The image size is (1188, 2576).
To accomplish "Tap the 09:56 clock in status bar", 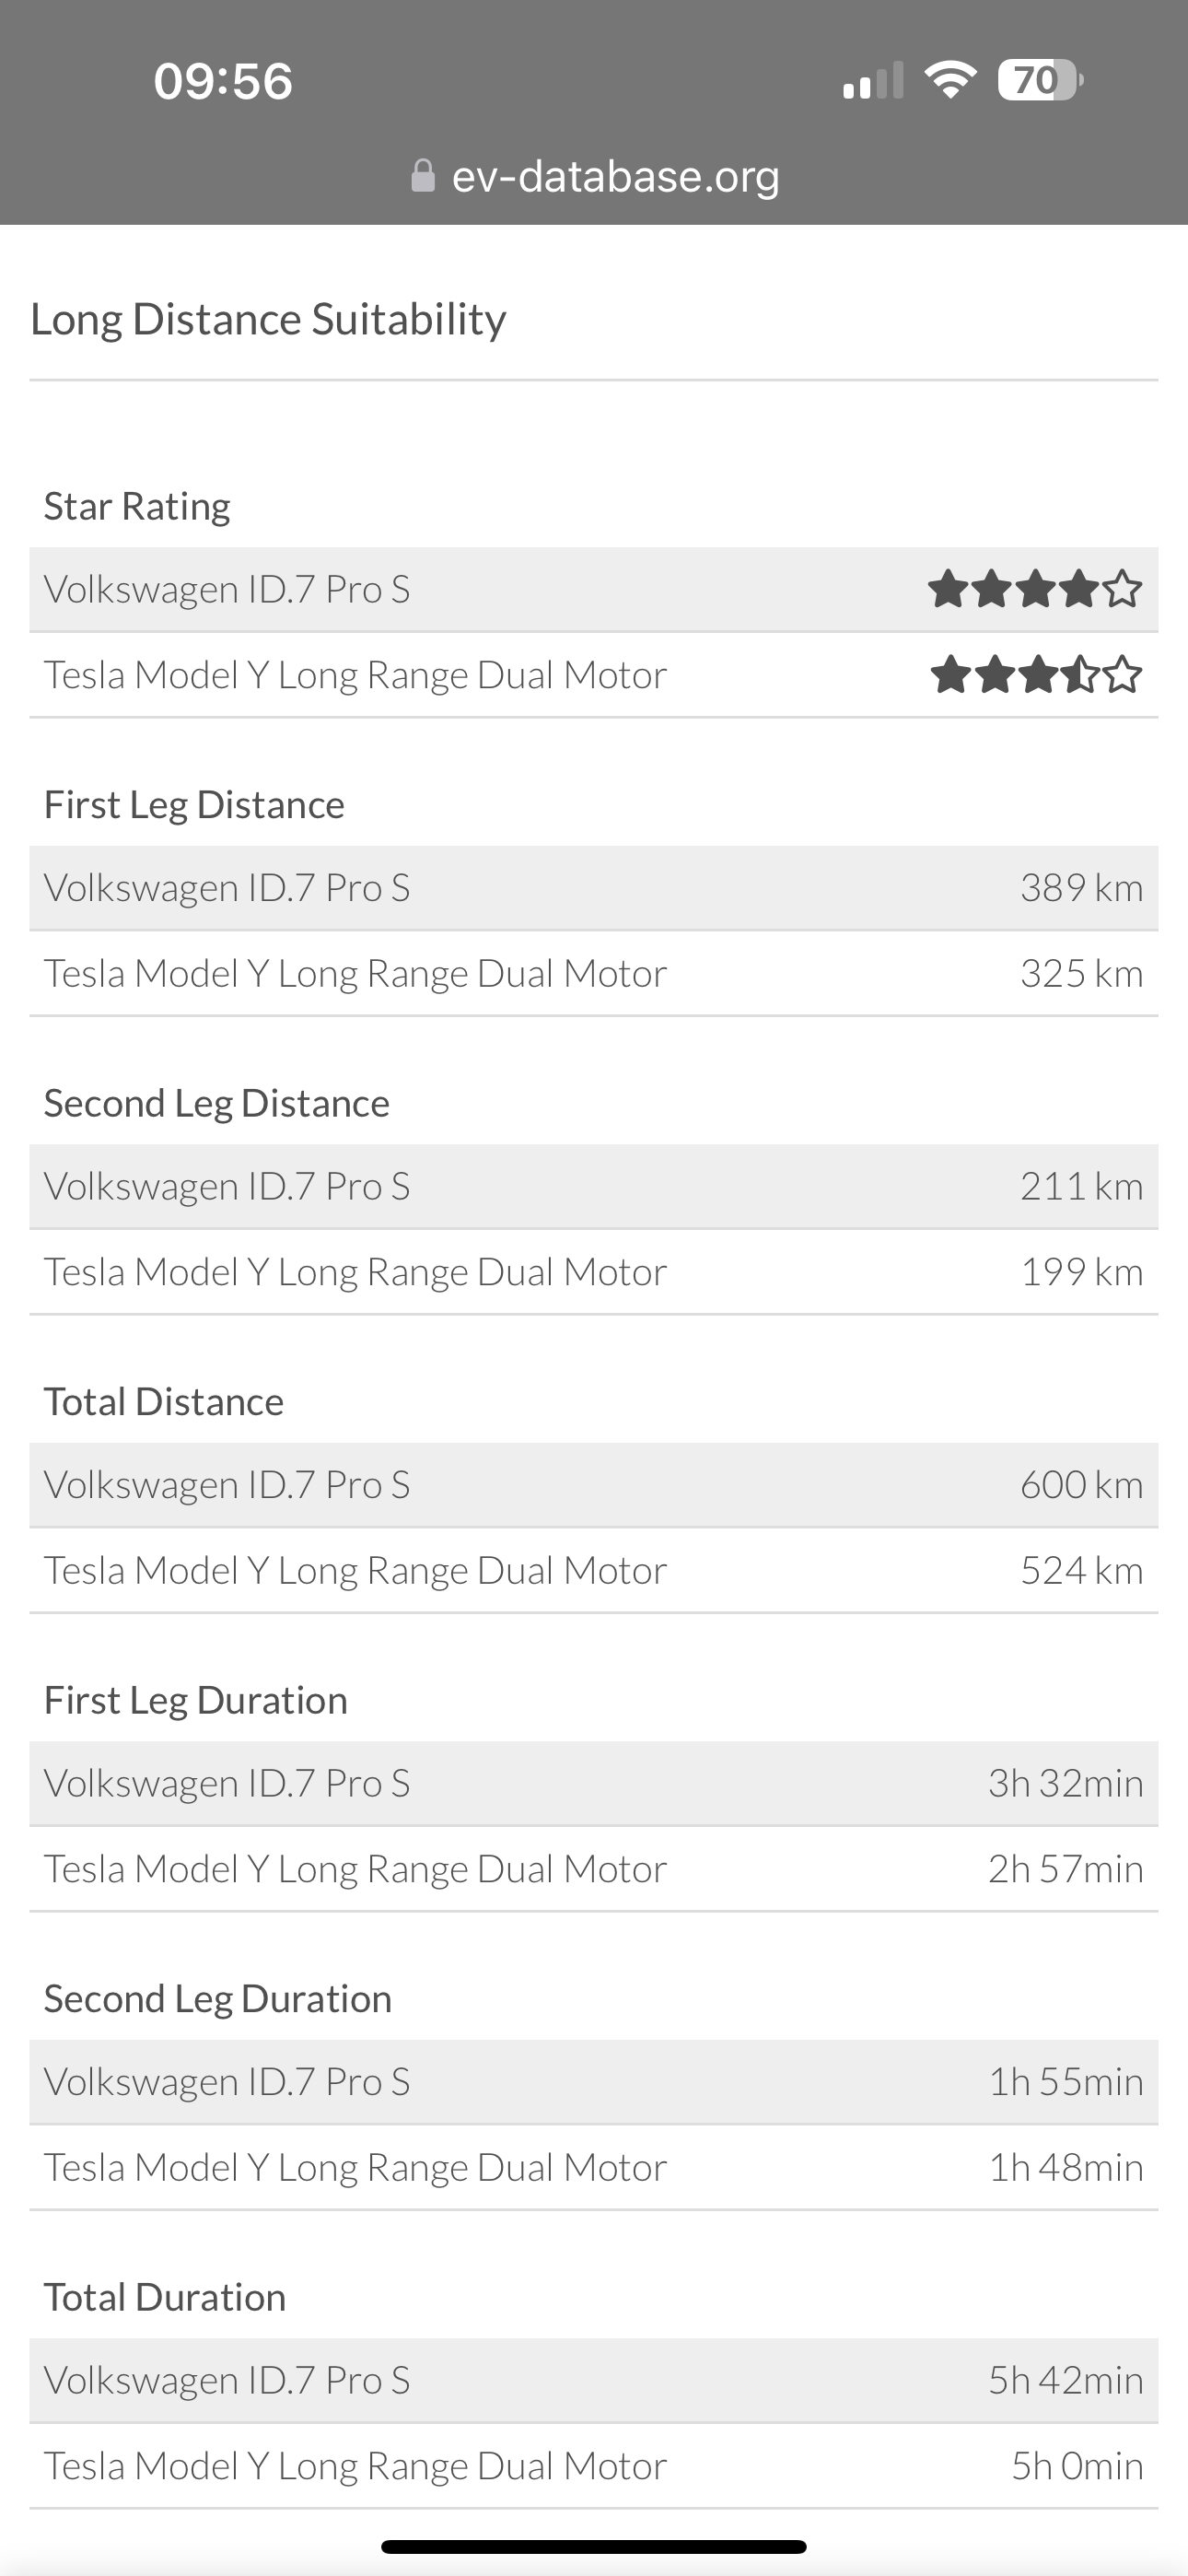I will [223, 81].
